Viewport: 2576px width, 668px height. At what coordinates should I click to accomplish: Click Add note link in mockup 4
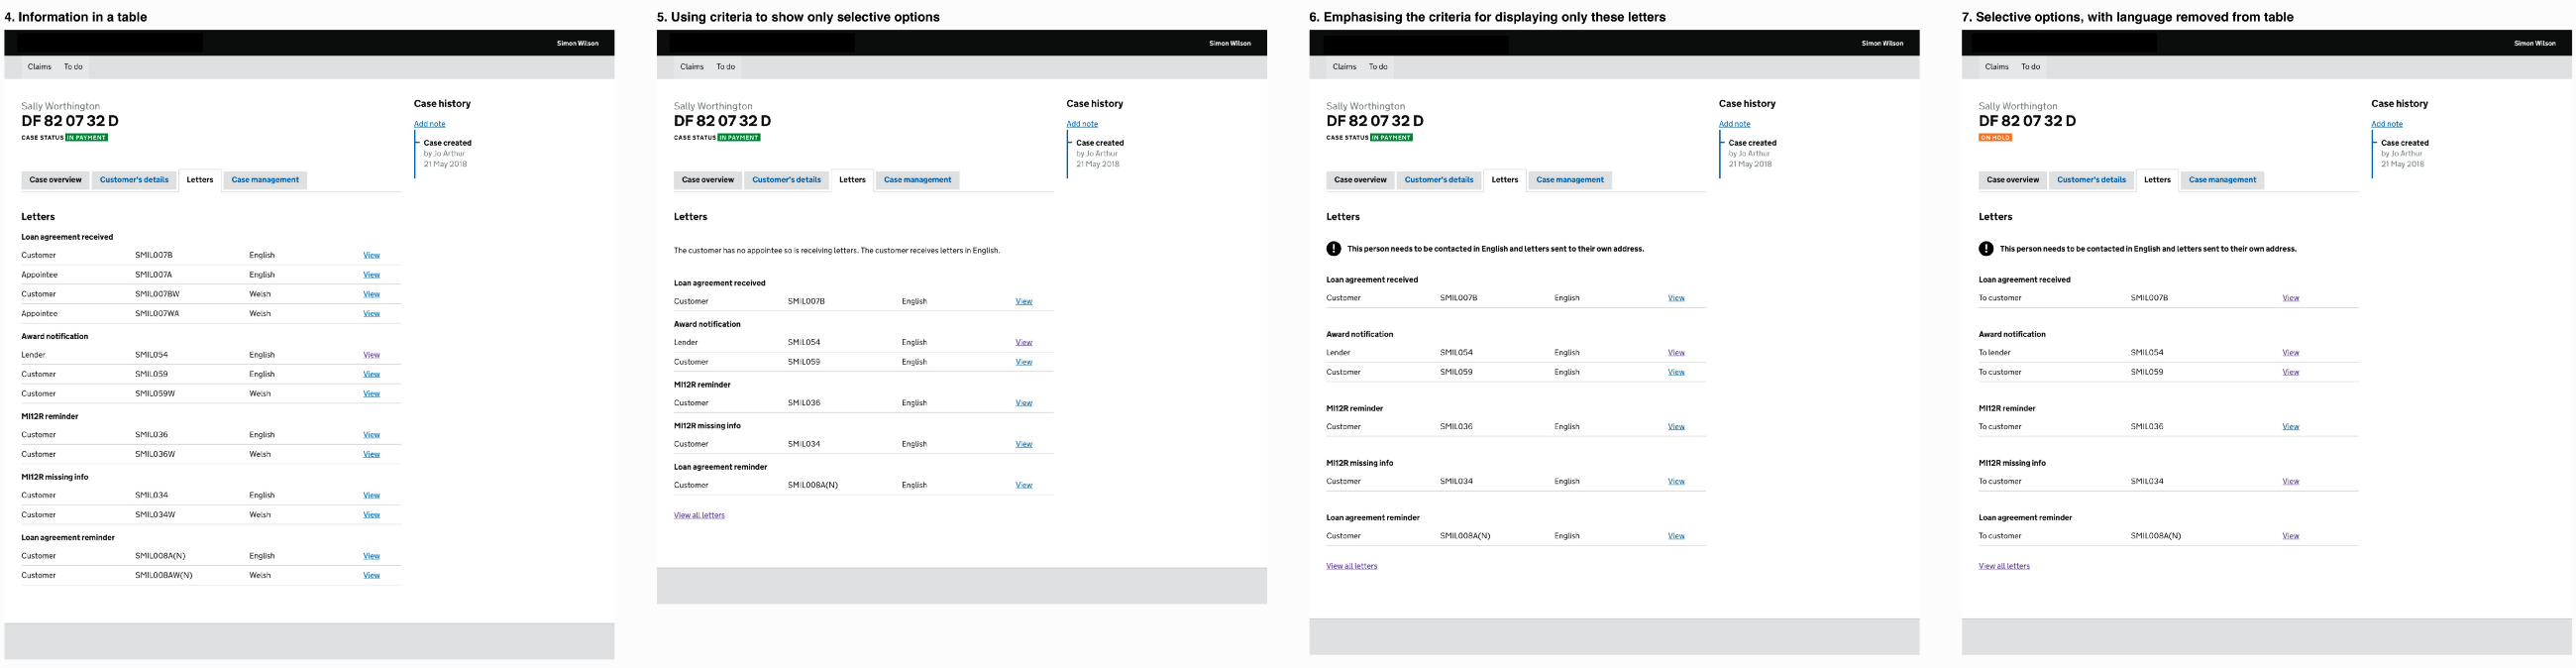(x=430, y=124)
